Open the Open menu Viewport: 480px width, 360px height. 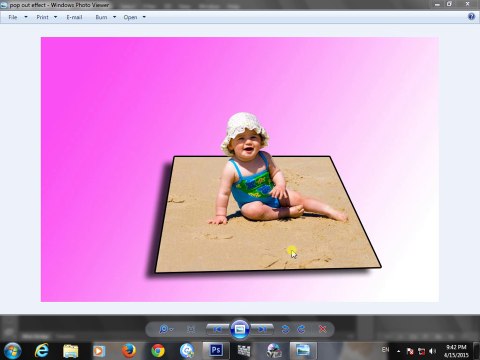click(x=130, y=17)
